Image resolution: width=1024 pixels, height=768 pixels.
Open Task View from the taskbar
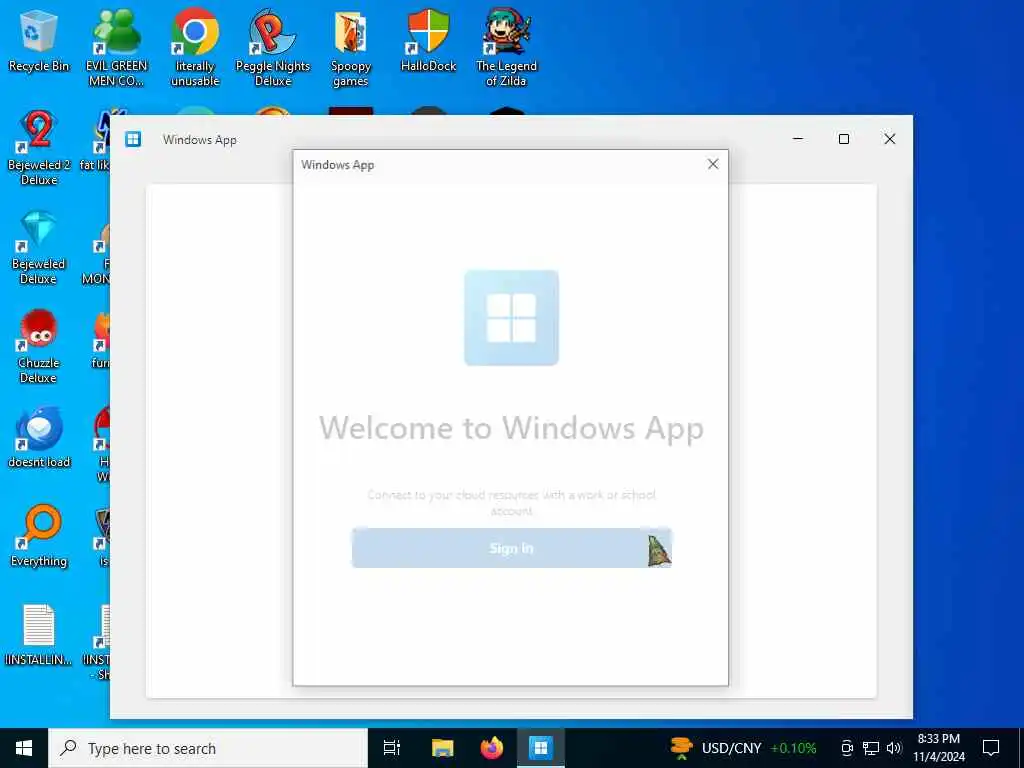tap(392, 748)
